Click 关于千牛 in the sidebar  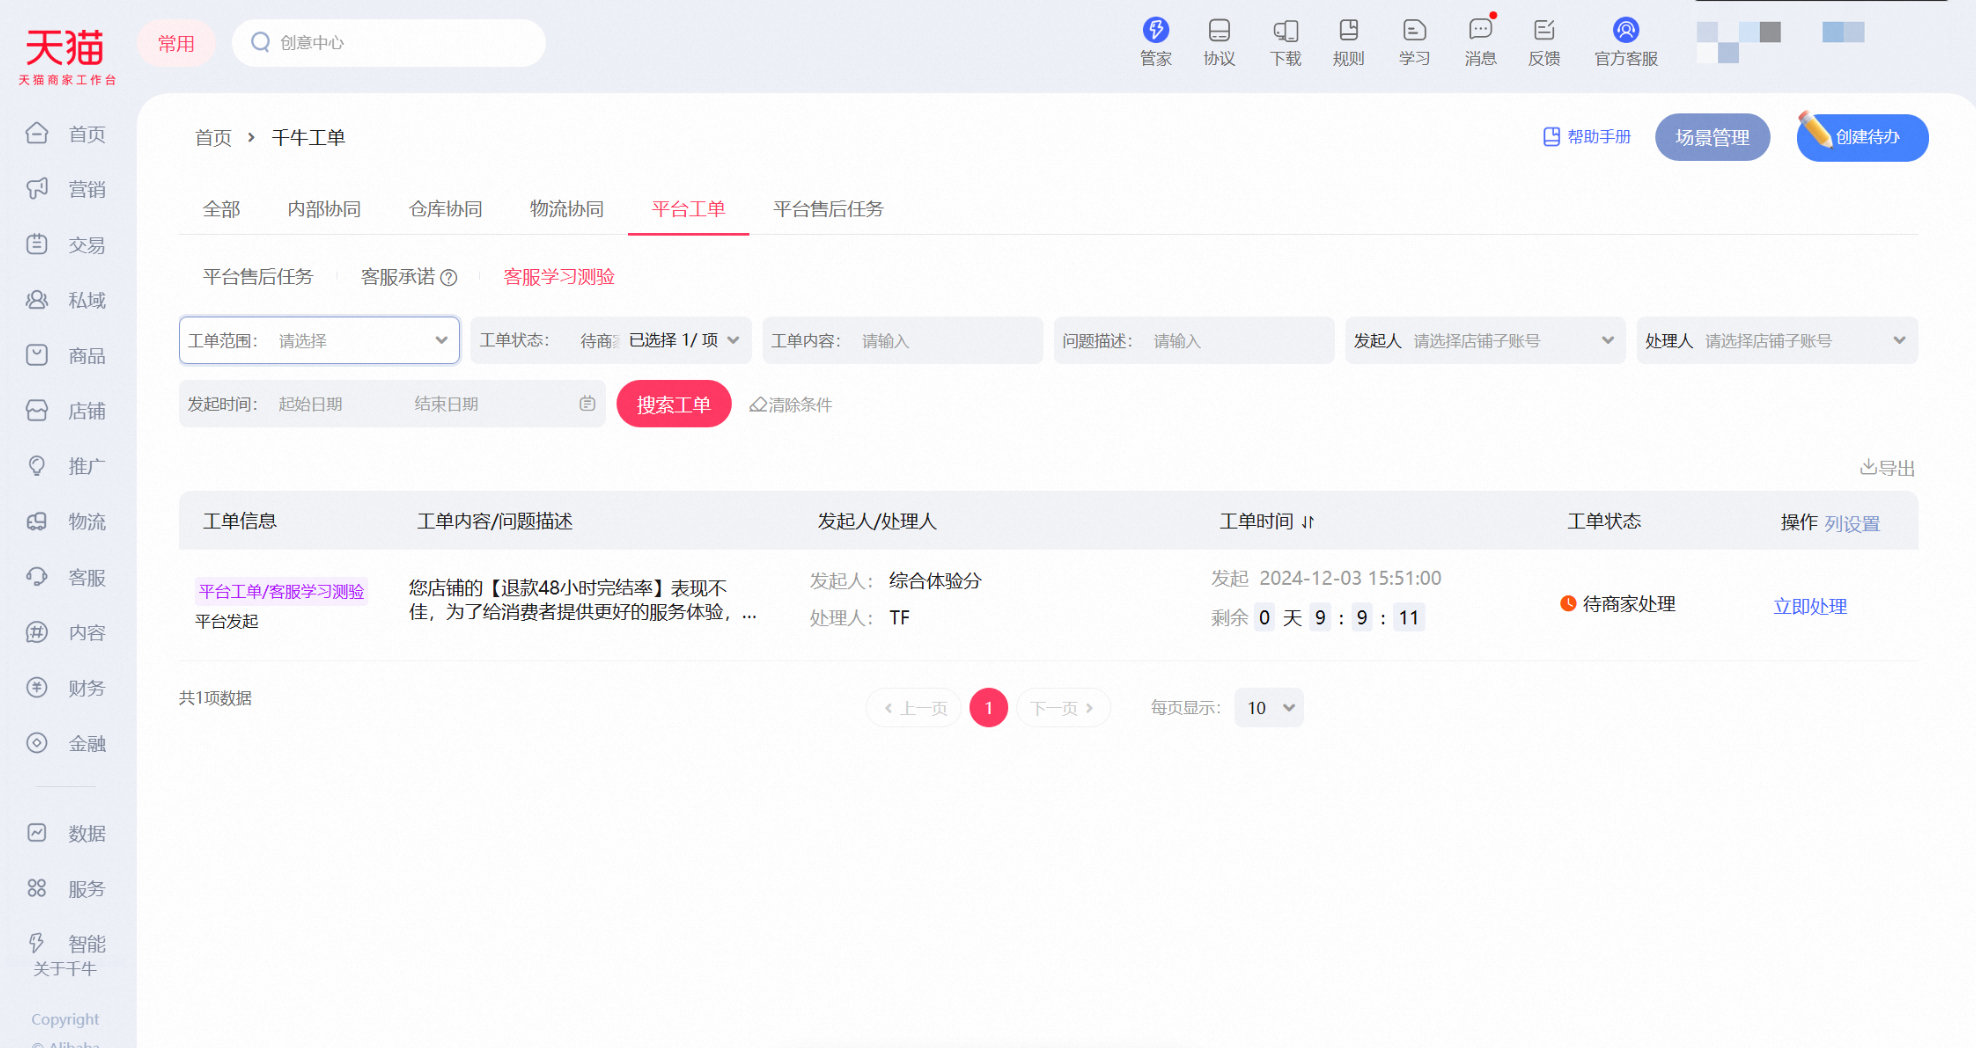(65, 969)
